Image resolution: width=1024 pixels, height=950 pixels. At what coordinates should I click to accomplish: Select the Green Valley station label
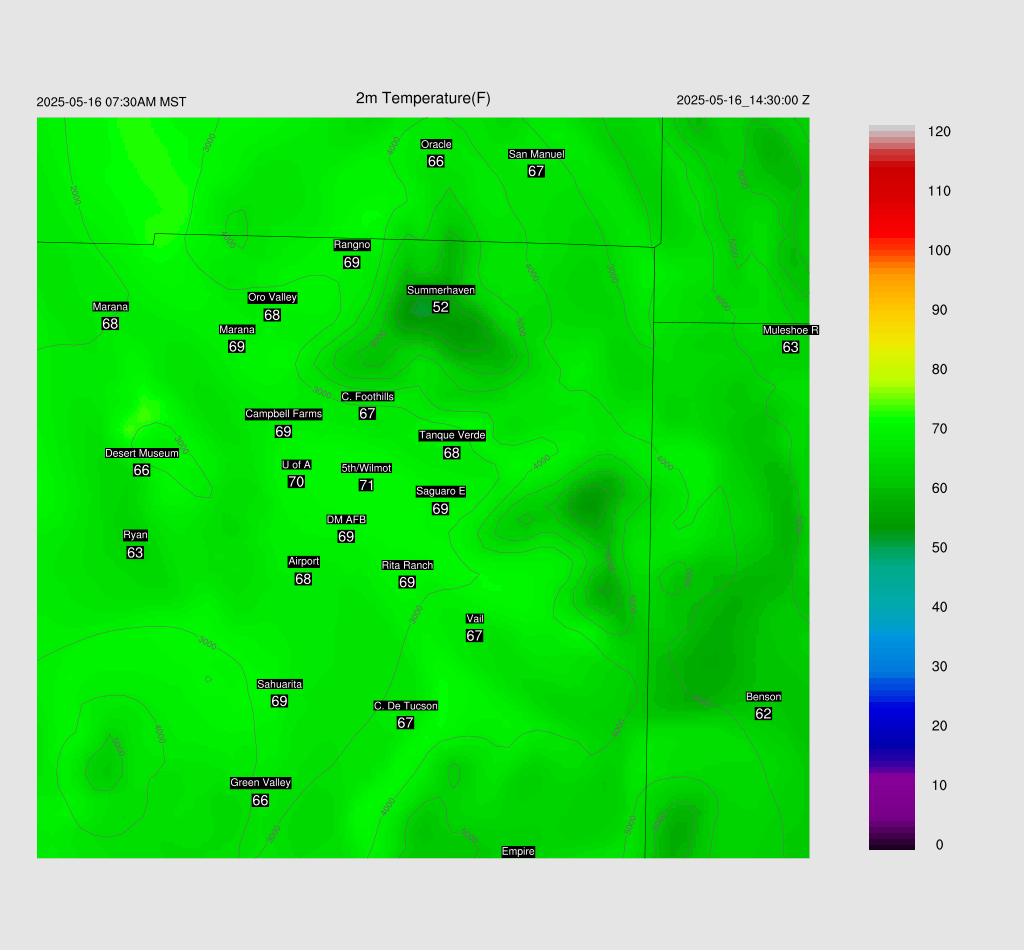[x=261, y=783]
